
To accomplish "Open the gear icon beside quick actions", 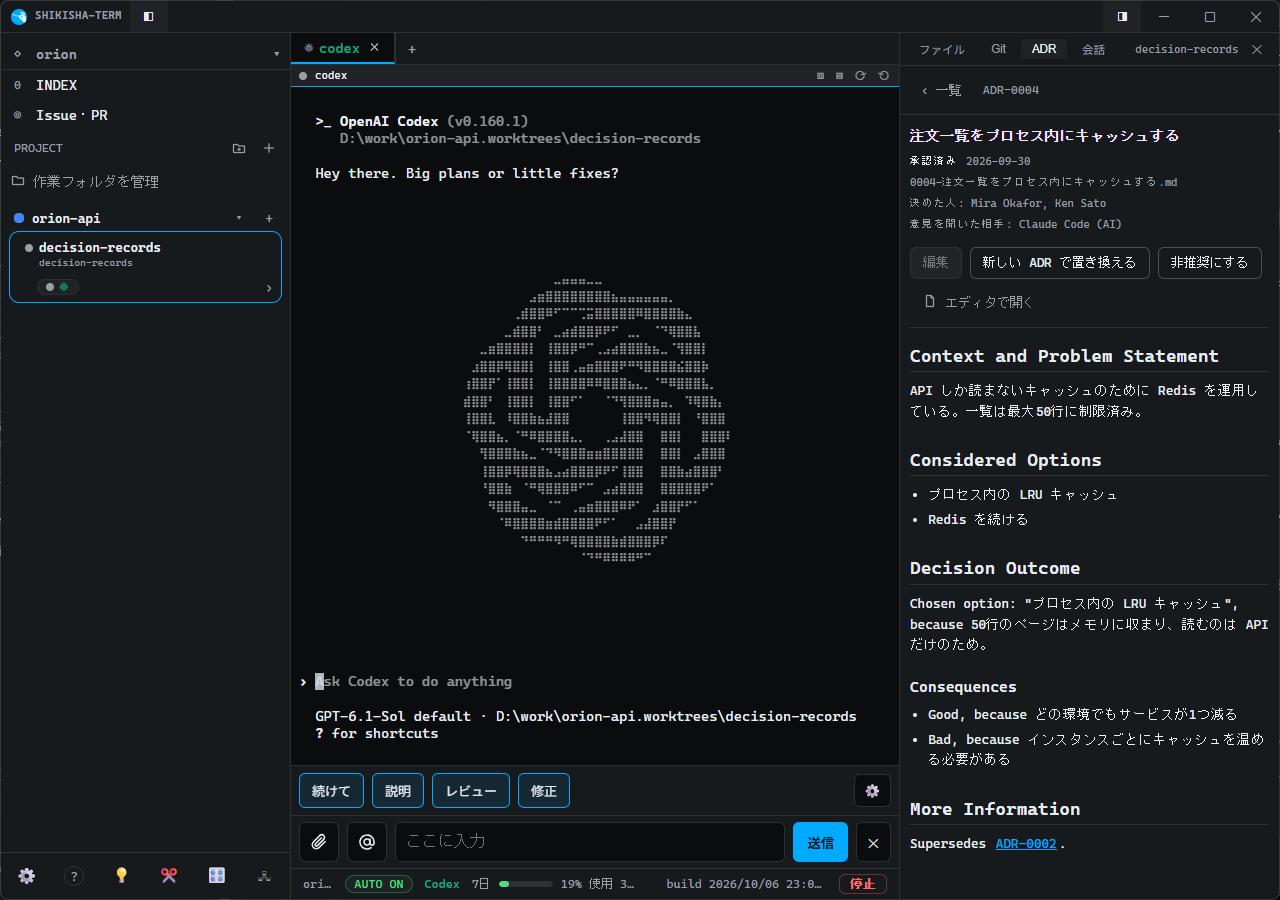I will pyautogui.click(x=872, y=791).
